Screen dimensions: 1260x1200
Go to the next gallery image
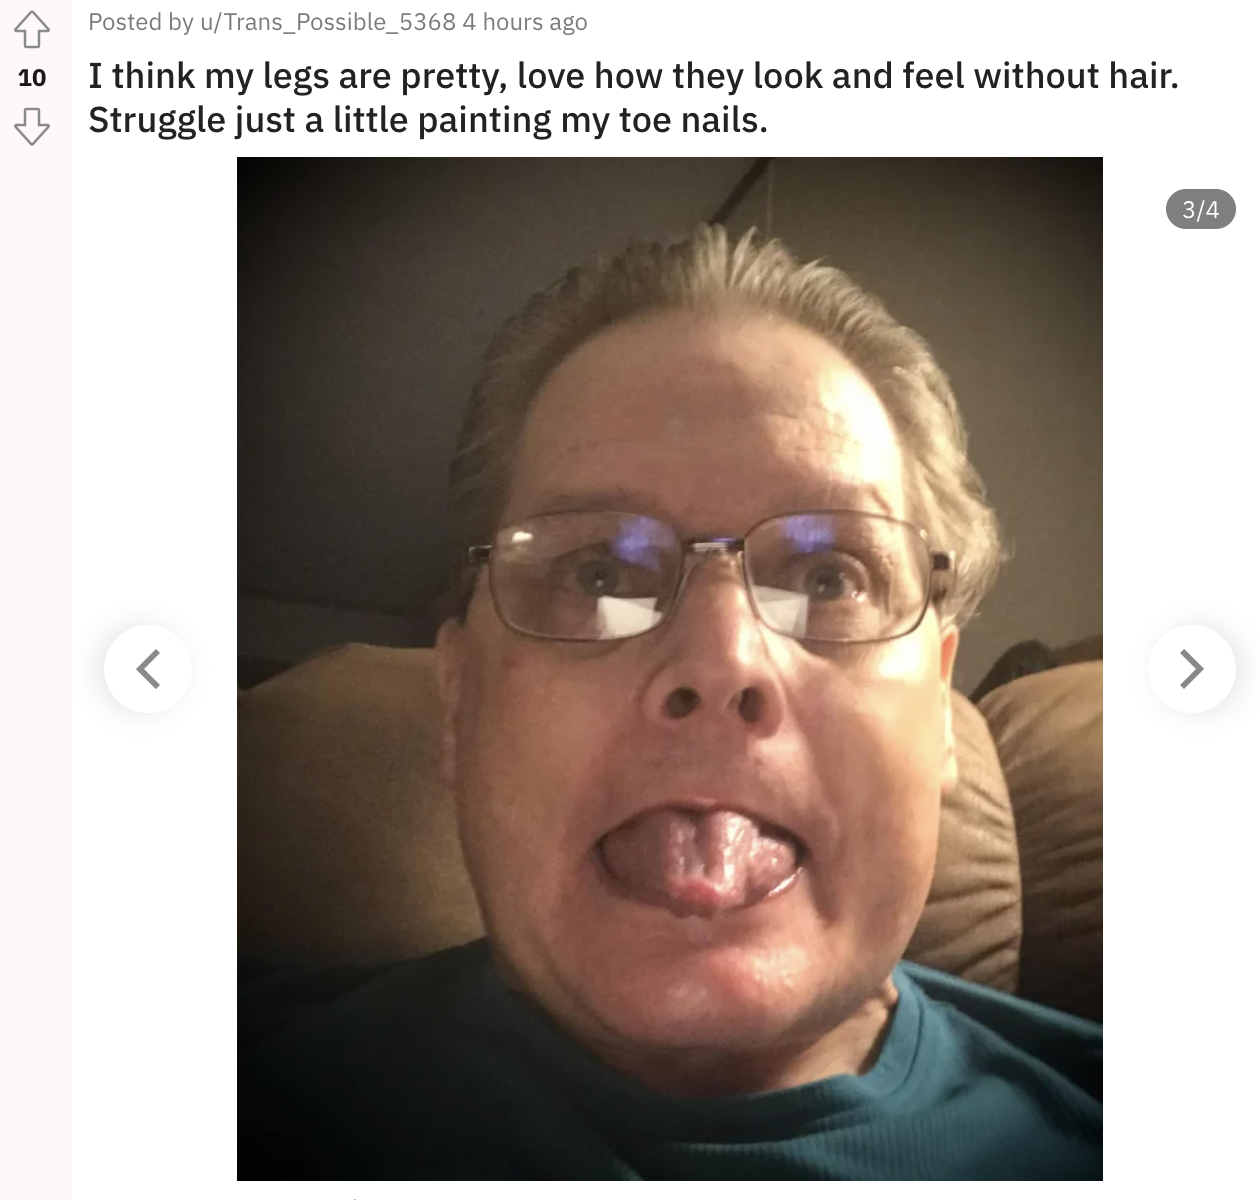1191,668
